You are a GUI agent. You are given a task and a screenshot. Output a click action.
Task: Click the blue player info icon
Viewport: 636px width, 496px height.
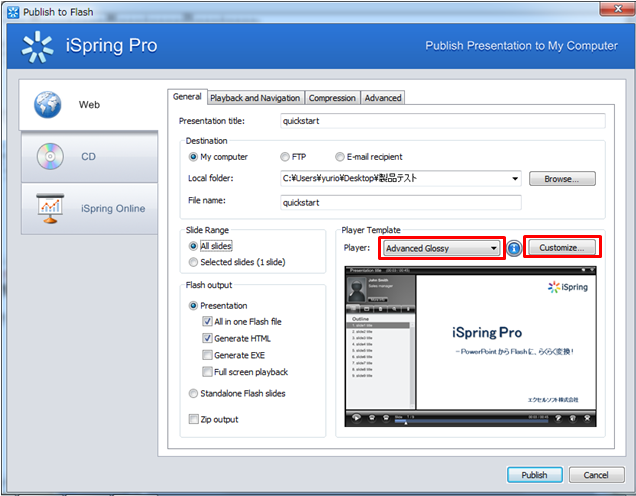tap(514, 248)
